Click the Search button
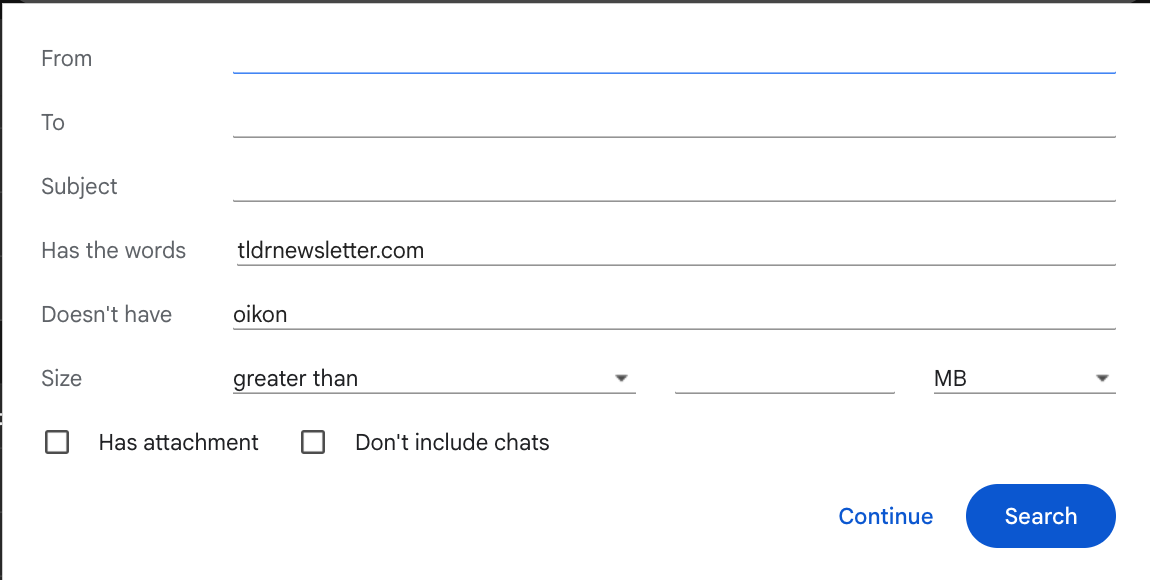This screenshot has width=1150, height=580. (1040, 516)
